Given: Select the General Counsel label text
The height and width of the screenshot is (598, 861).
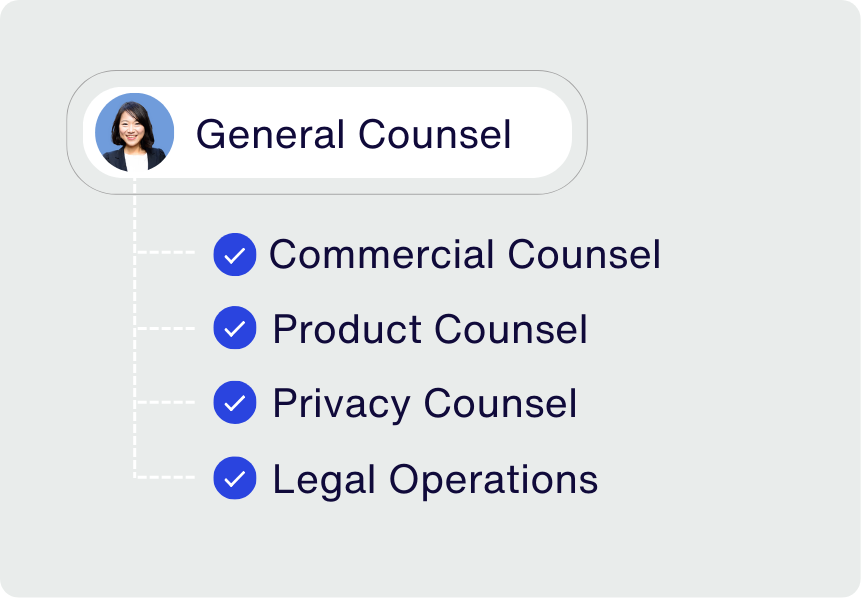Looking at the screenshot, I should [x=354, y=135].
